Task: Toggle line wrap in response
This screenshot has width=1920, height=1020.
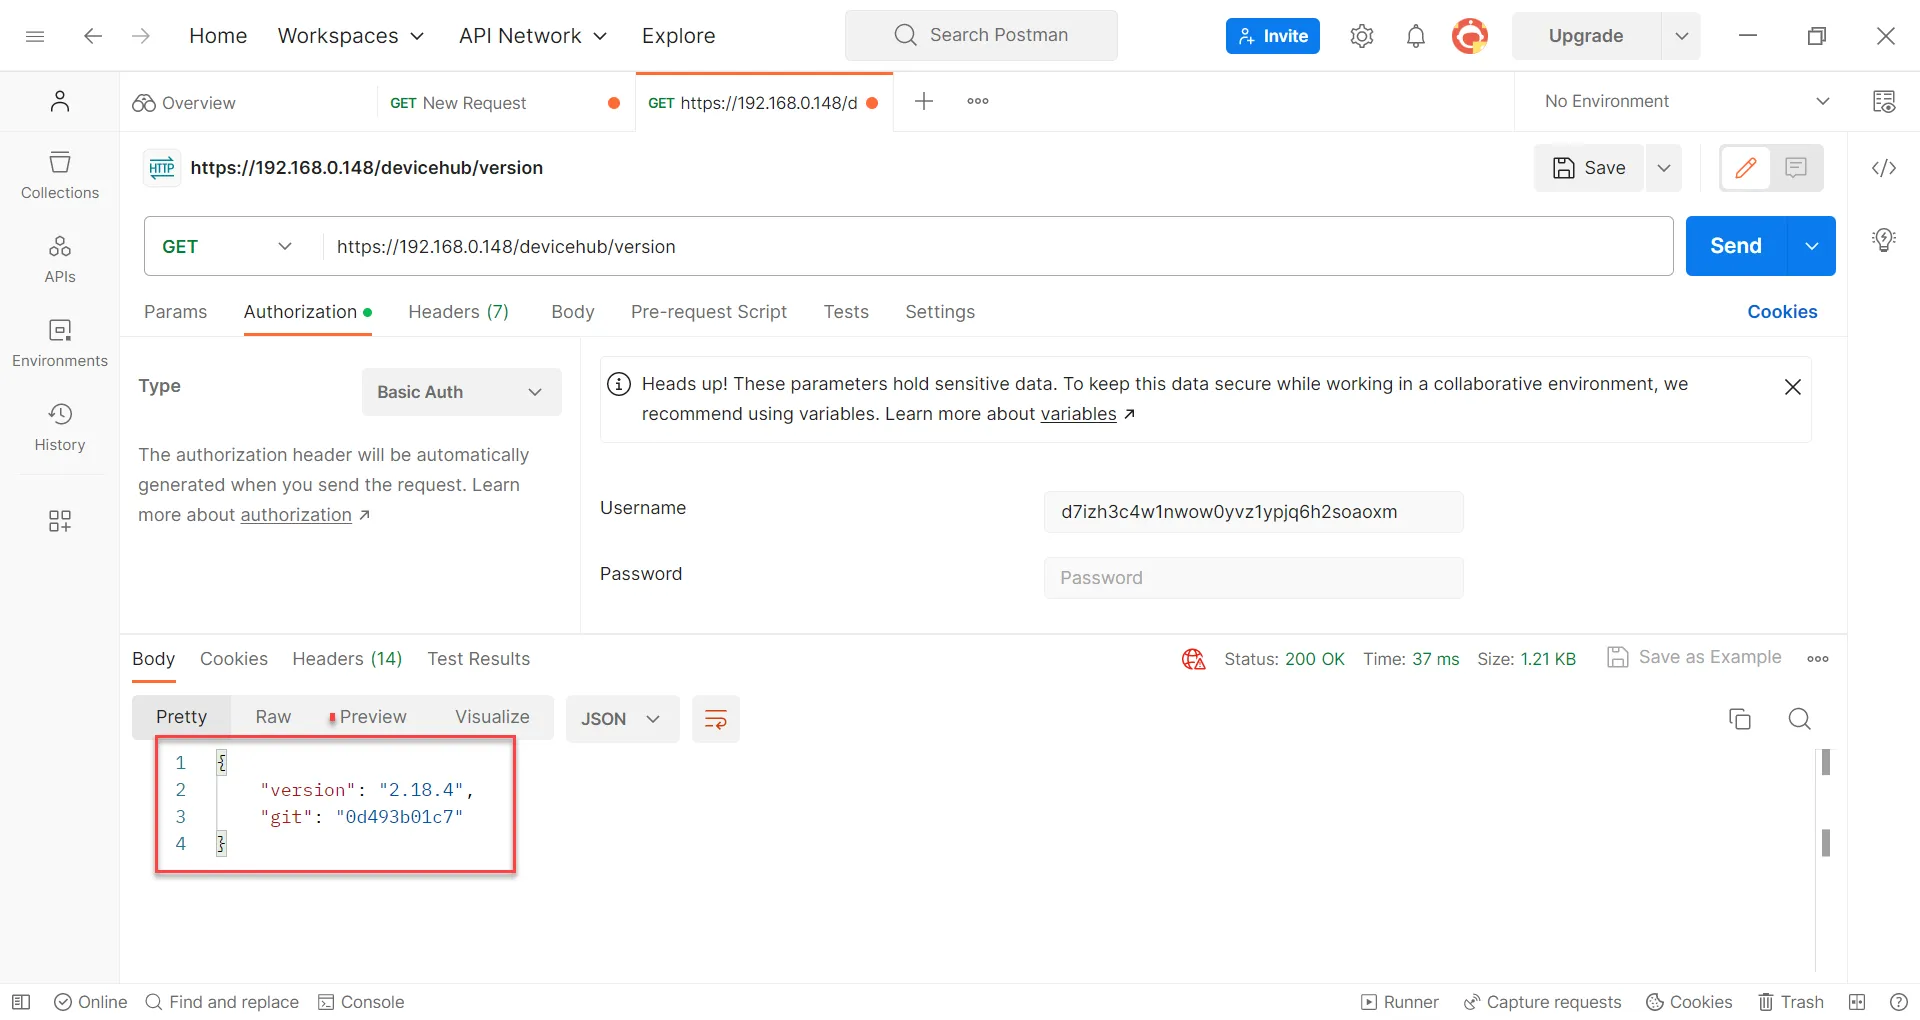Action: pyautogui.click(x=716, y=719)
